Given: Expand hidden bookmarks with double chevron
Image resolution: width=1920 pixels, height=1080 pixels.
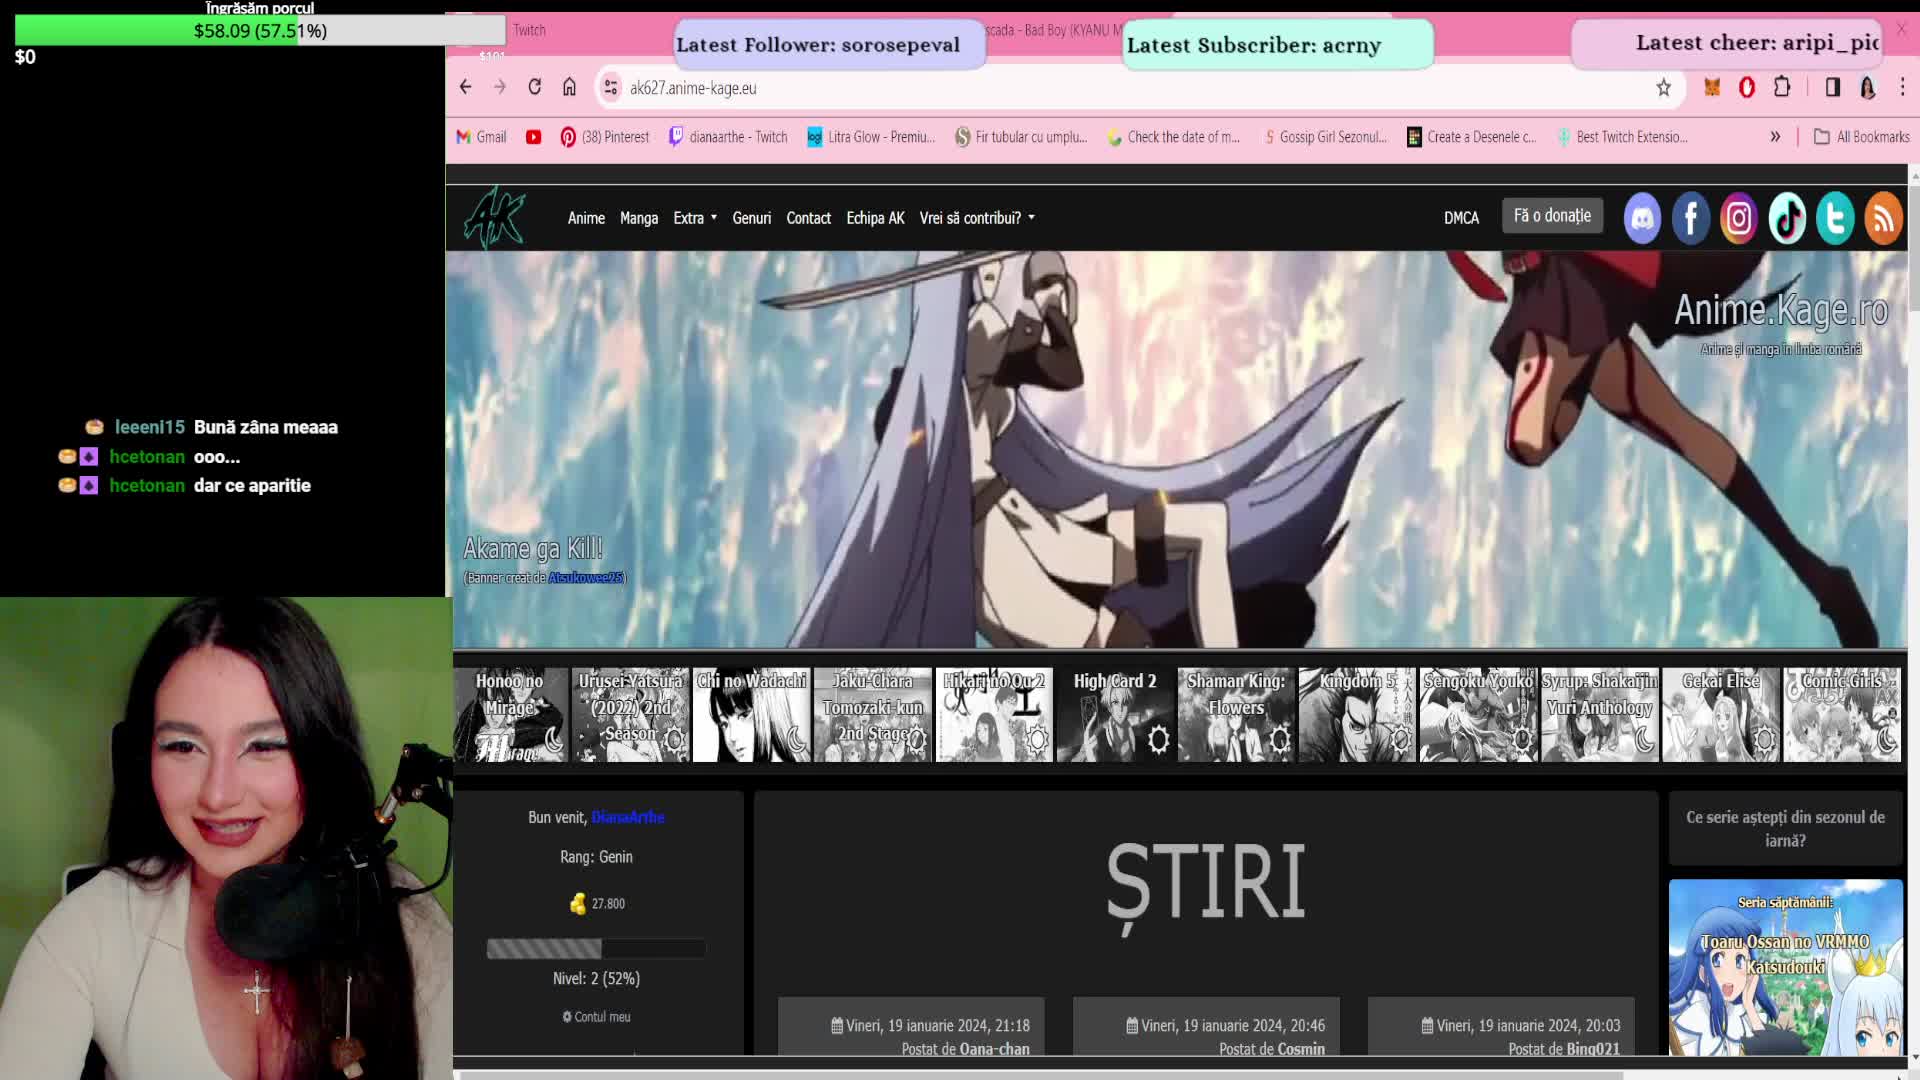Looking at the screenshot, I should (x=1775, y=137).
